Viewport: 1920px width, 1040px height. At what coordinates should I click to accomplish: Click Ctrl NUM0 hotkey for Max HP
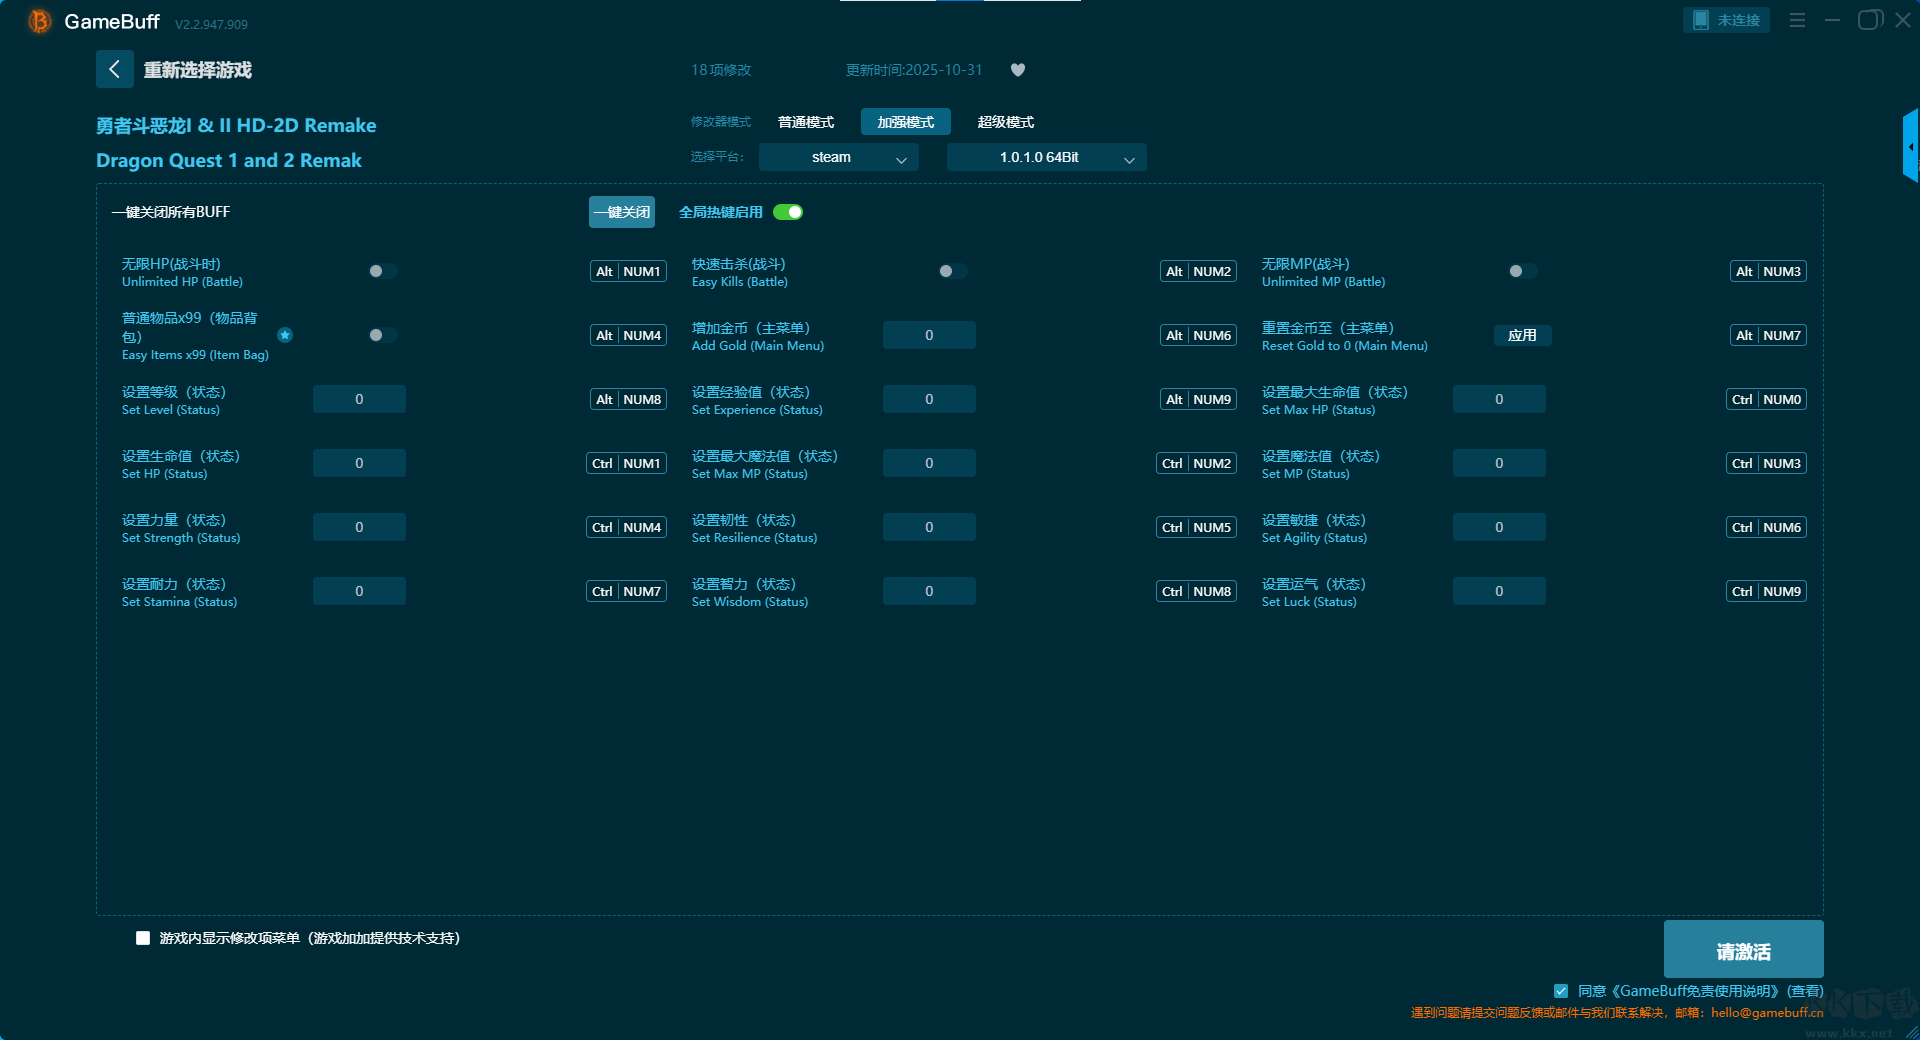point(1766,399)
